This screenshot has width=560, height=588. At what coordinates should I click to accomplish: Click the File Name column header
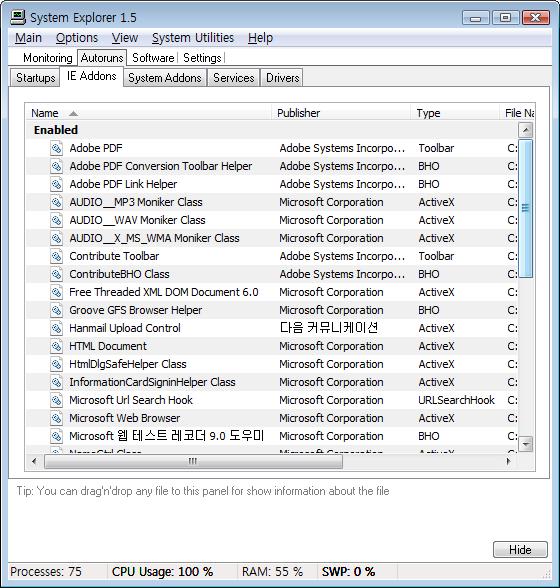tap(518, 113)
